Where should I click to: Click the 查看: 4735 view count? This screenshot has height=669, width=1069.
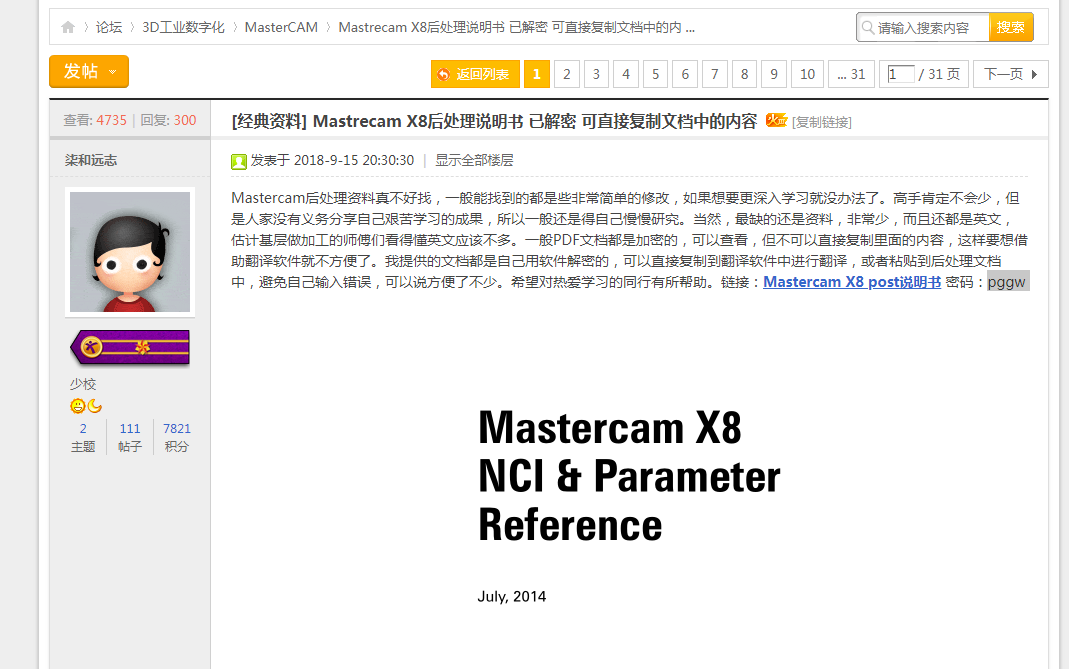click(x=95, y=120)
